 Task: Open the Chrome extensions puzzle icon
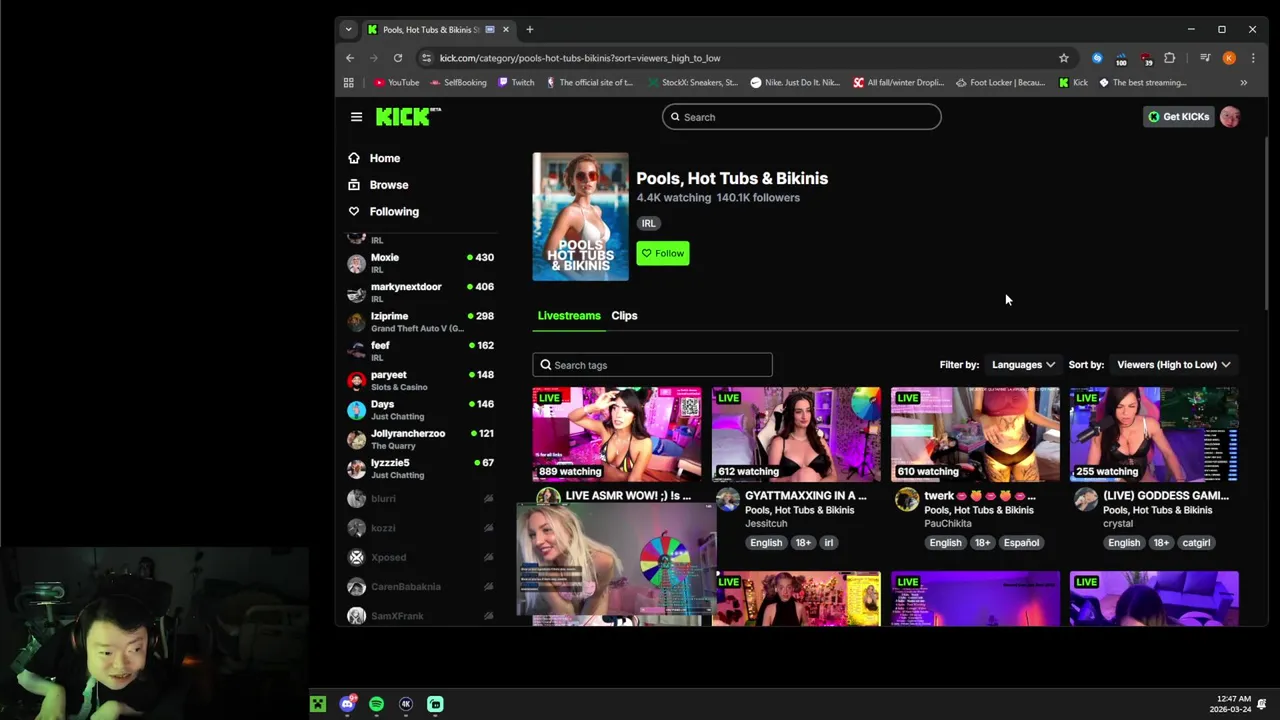pos(1169,58)
